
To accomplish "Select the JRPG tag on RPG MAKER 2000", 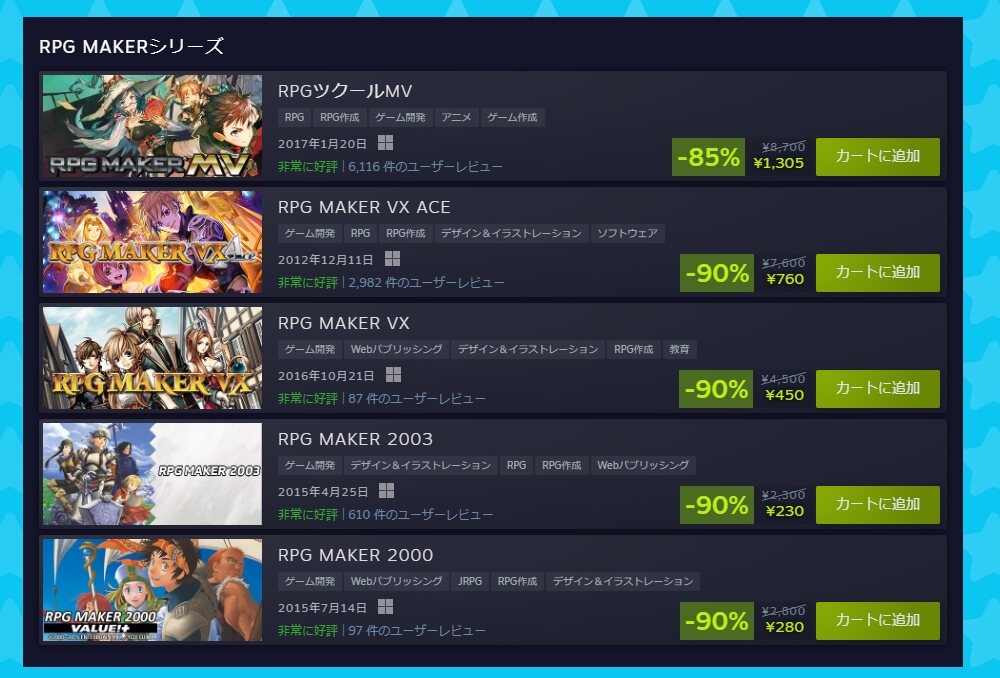I will (470, 582).
